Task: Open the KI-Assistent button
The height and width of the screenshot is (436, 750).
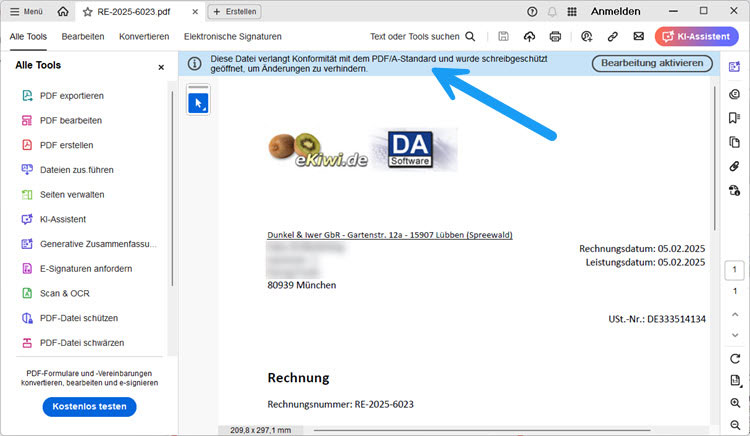Action: coord(696,36)
